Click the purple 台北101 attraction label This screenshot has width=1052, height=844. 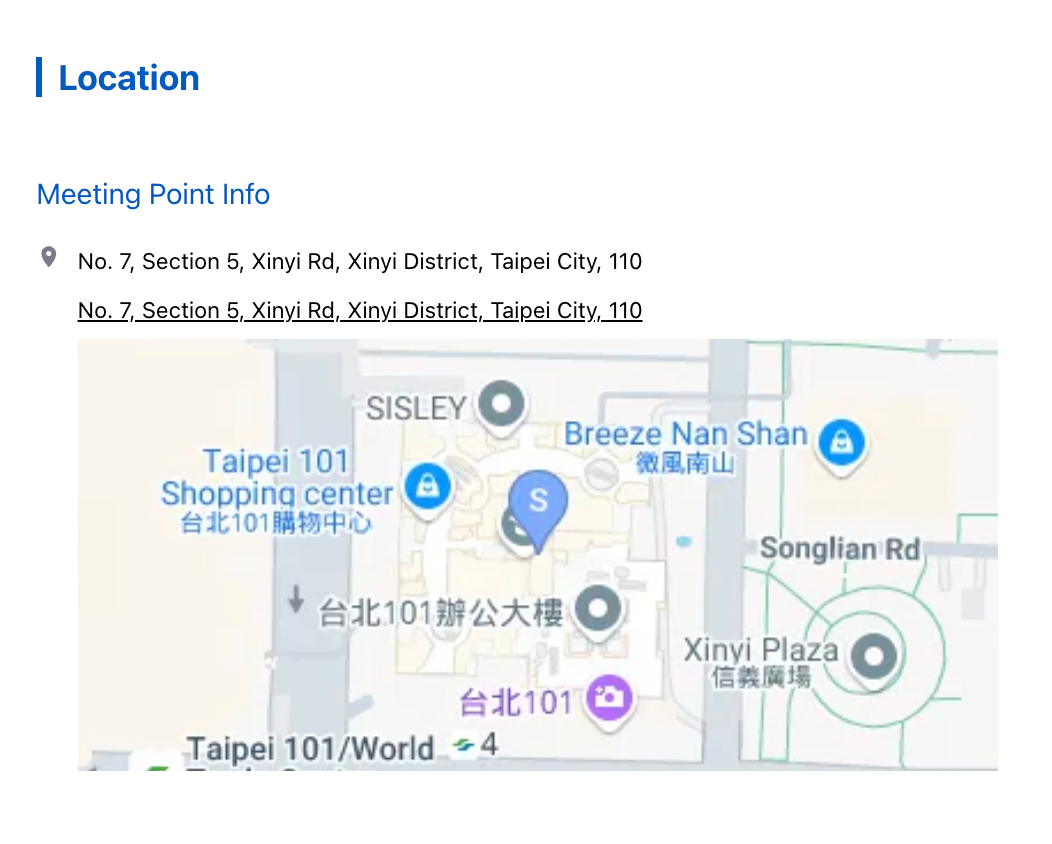tap(515, 703)
